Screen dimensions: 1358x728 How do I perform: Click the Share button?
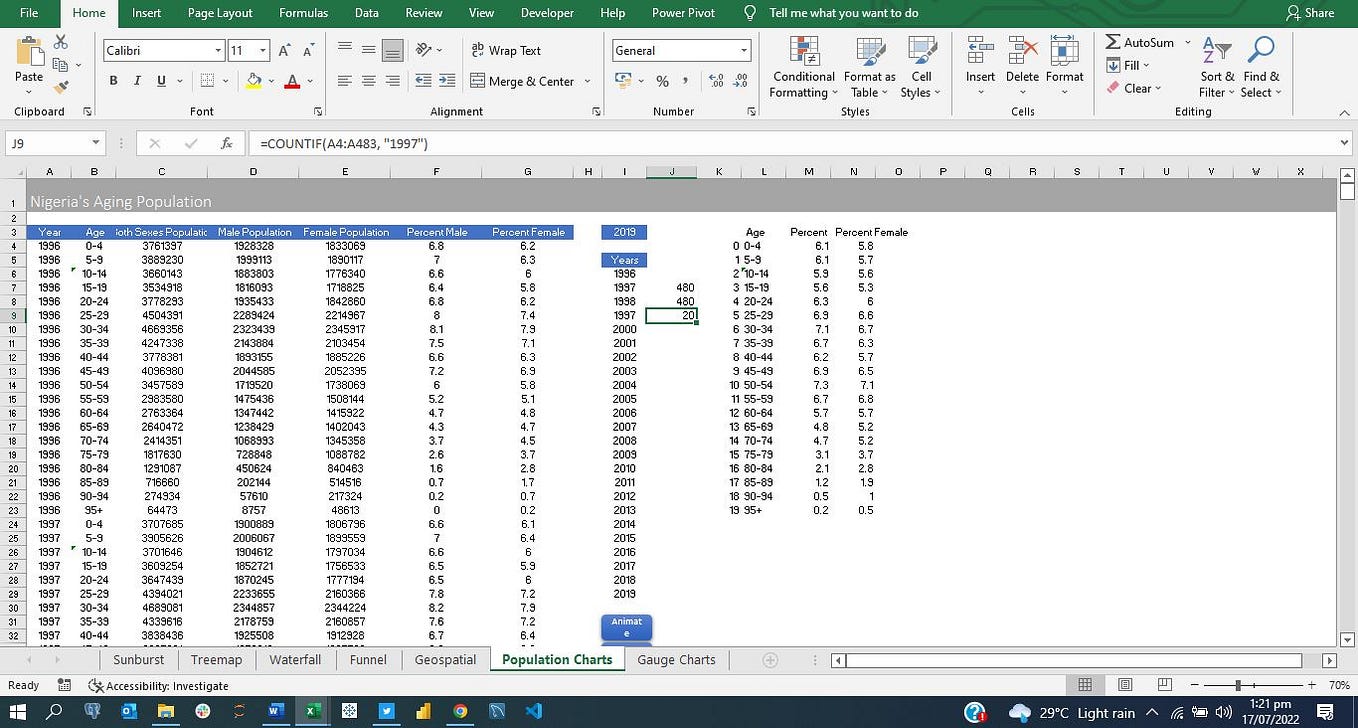1310,13
